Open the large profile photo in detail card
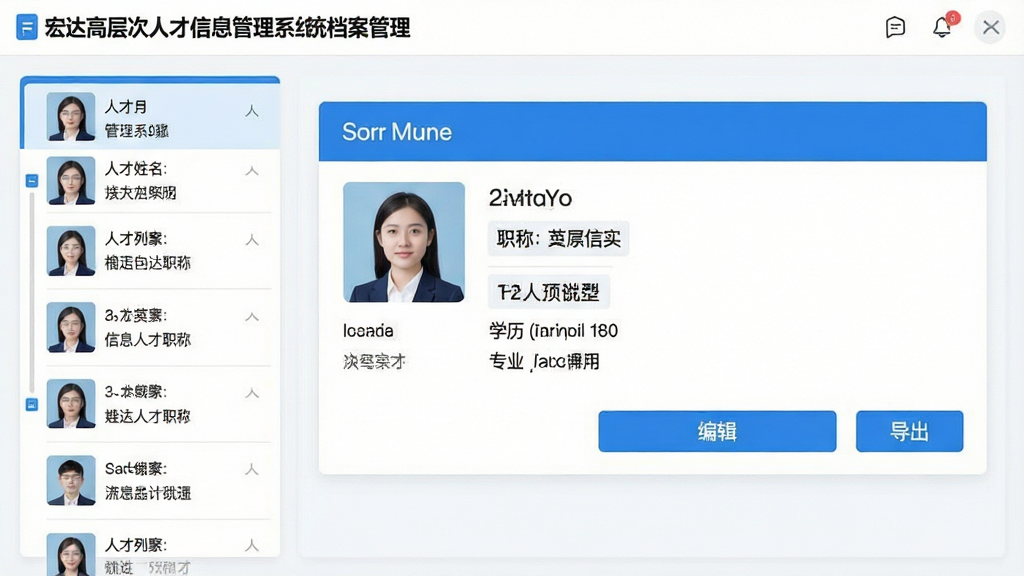The image size is (1024, 576). 404,242
